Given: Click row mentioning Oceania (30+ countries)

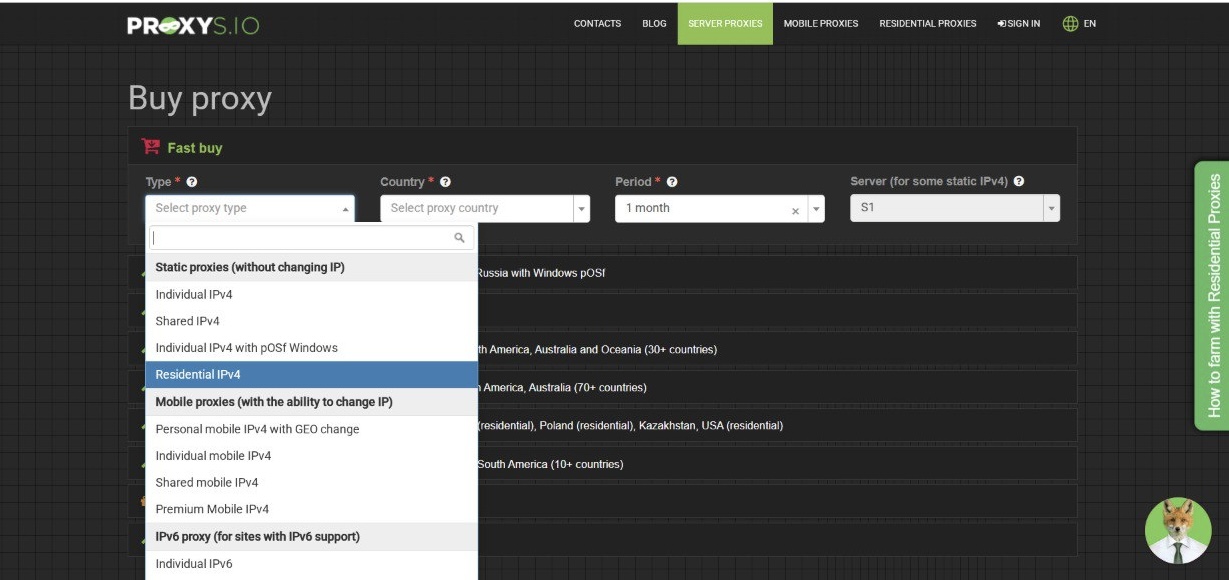Looking at the screenshot, I should [x=603, y=349].
